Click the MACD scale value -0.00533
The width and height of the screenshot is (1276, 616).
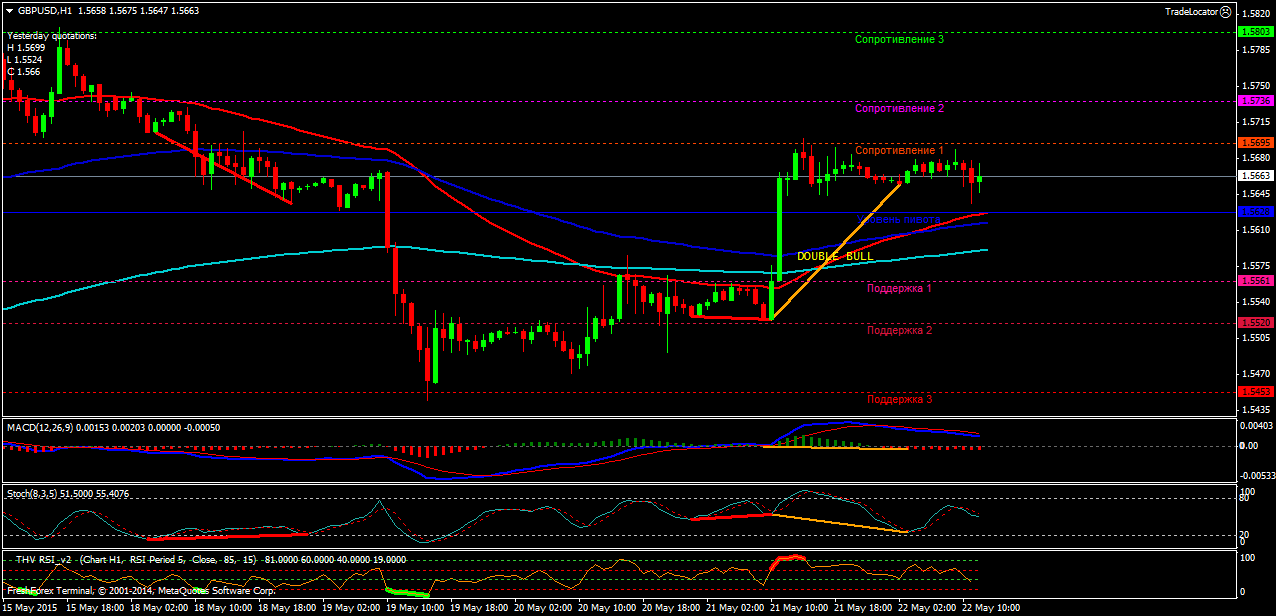click(1257, 476)
